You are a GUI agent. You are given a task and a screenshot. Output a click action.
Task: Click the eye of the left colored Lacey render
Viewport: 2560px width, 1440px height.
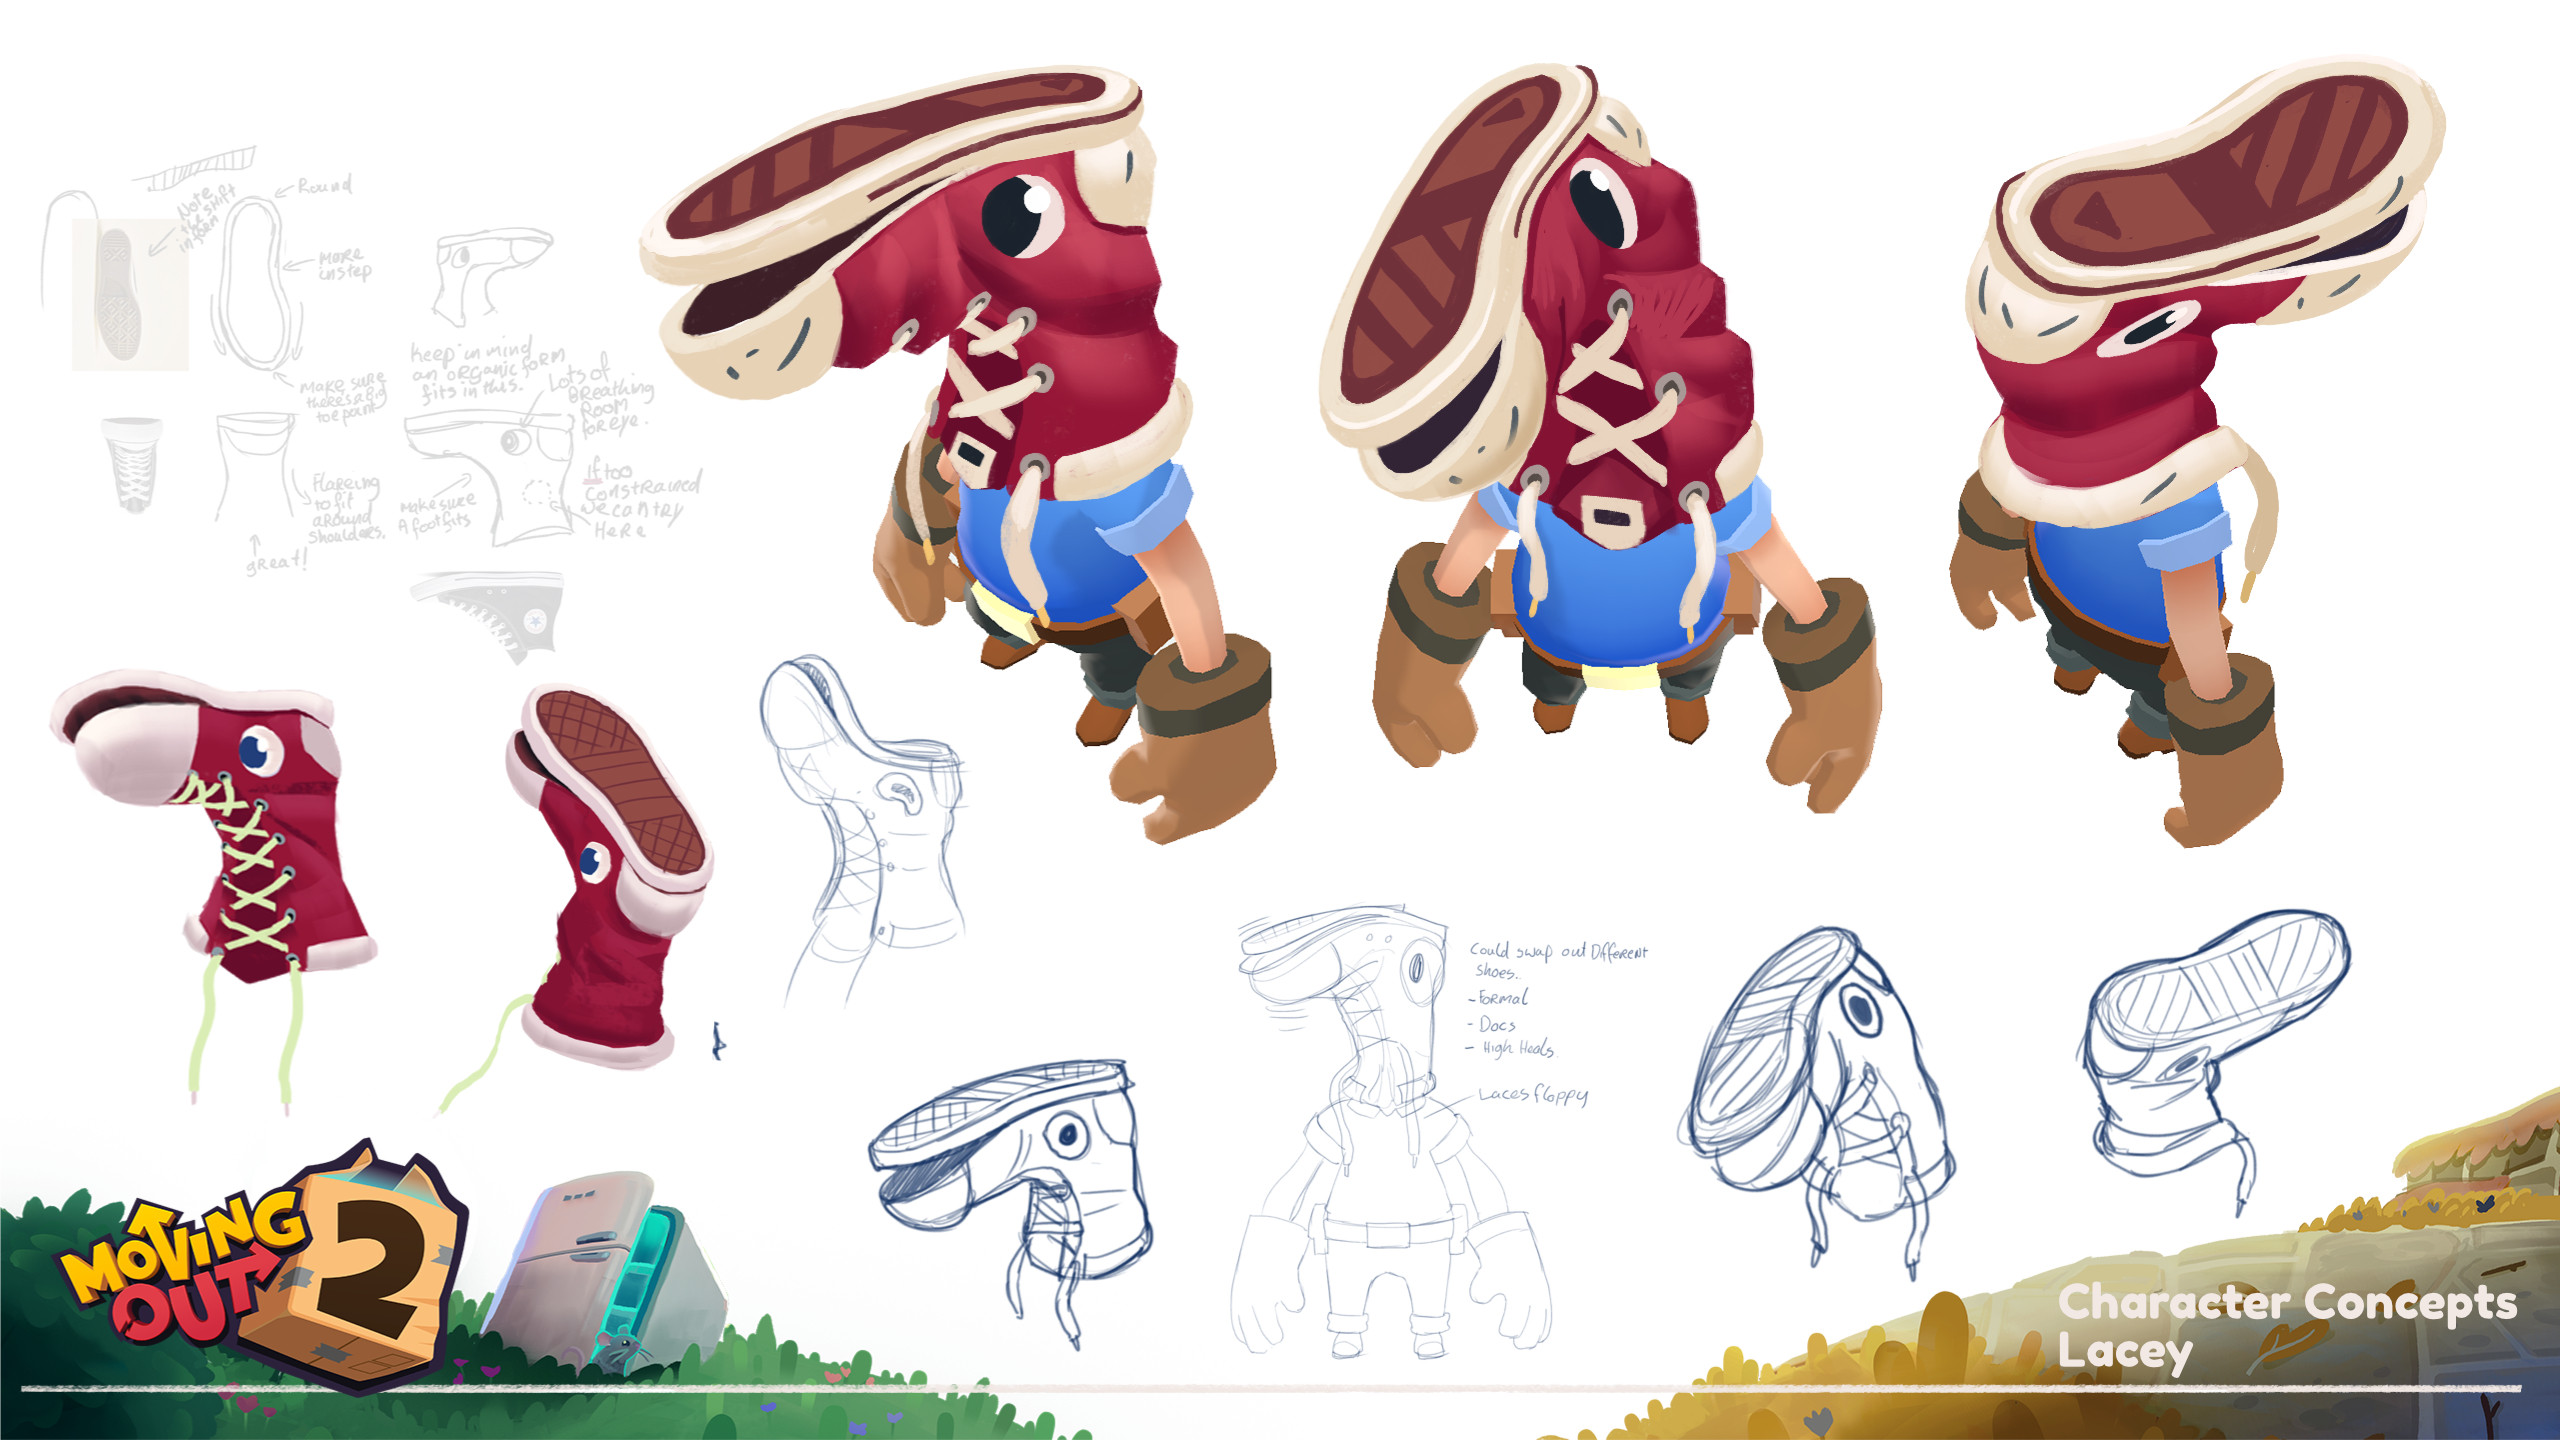(1018, 216)
